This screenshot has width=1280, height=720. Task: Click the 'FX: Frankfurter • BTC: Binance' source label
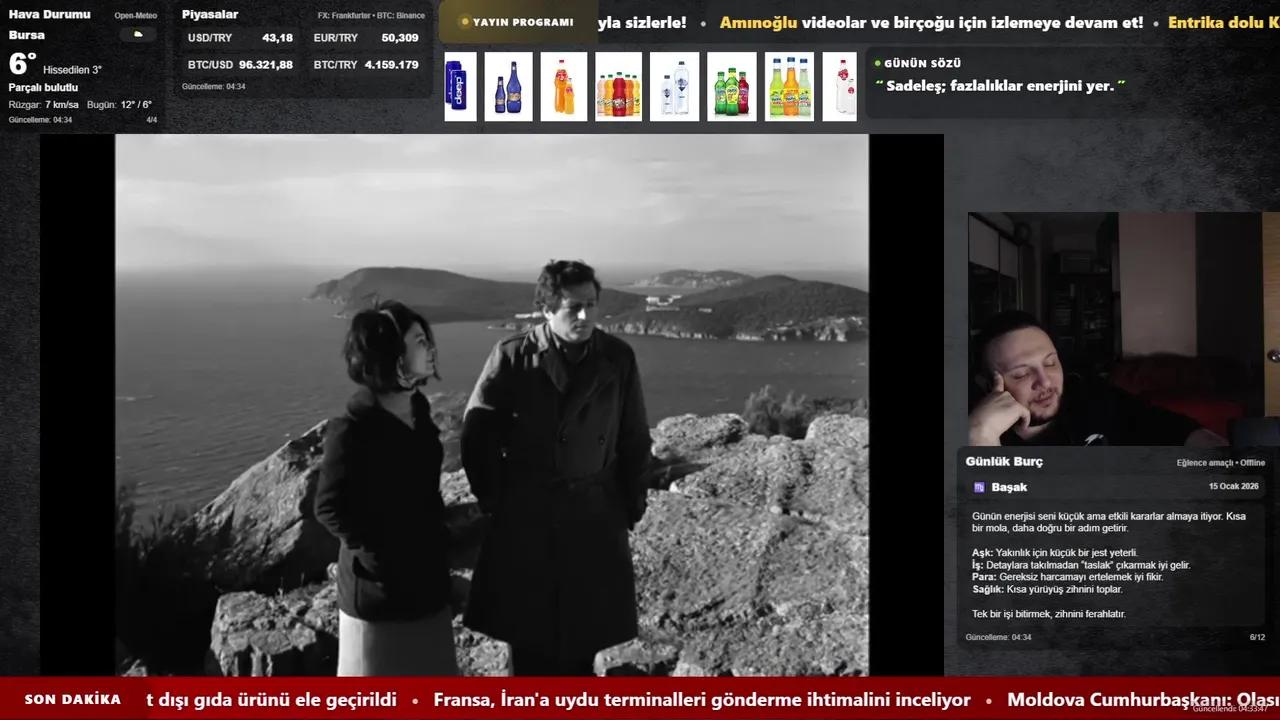click(371, 16)
